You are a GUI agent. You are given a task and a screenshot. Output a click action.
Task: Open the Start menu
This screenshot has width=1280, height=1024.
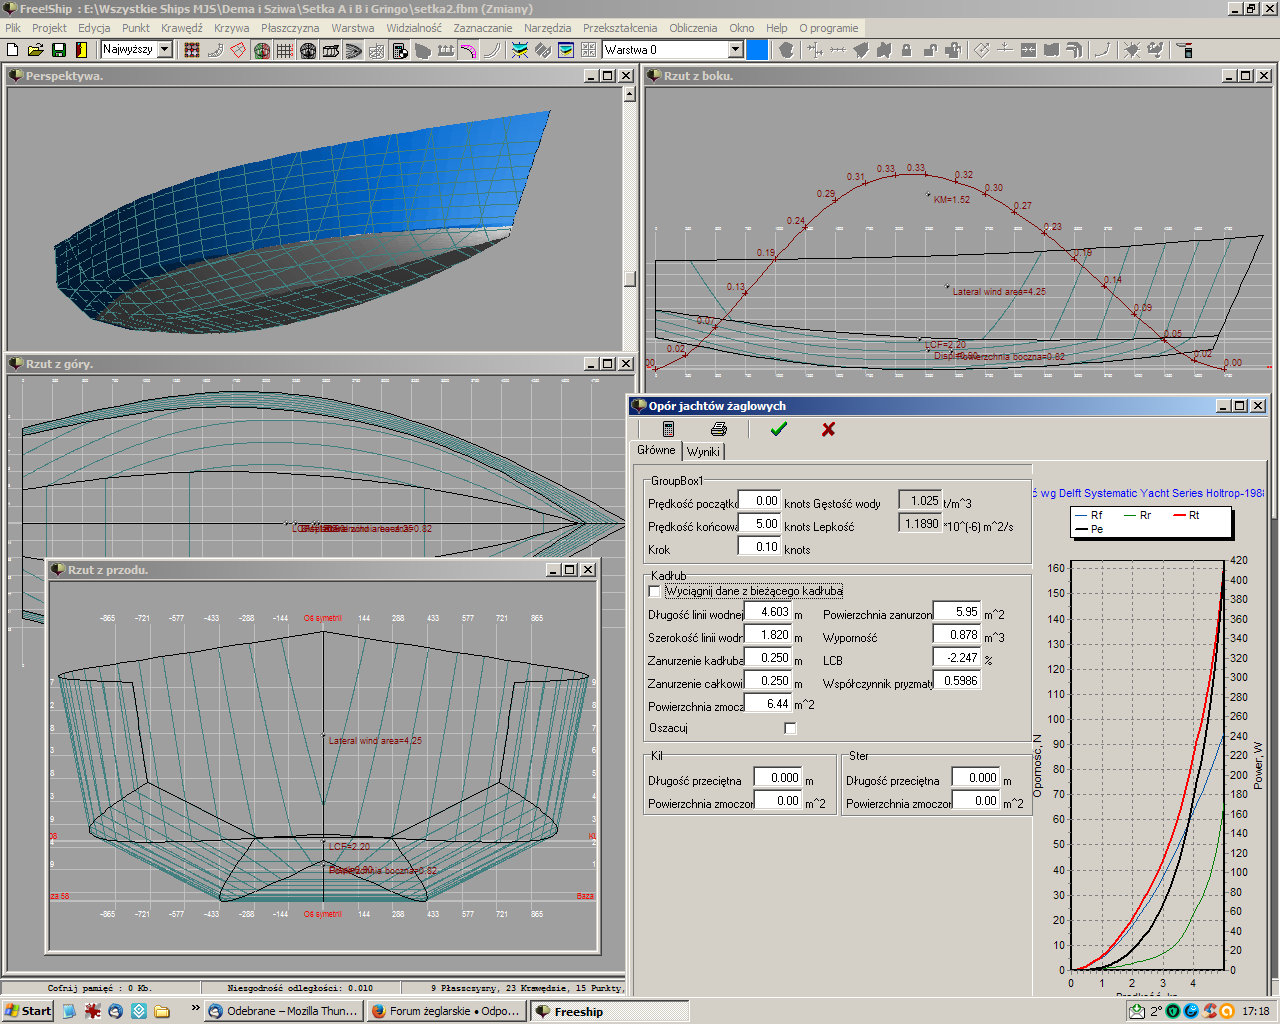[28, 1011]
